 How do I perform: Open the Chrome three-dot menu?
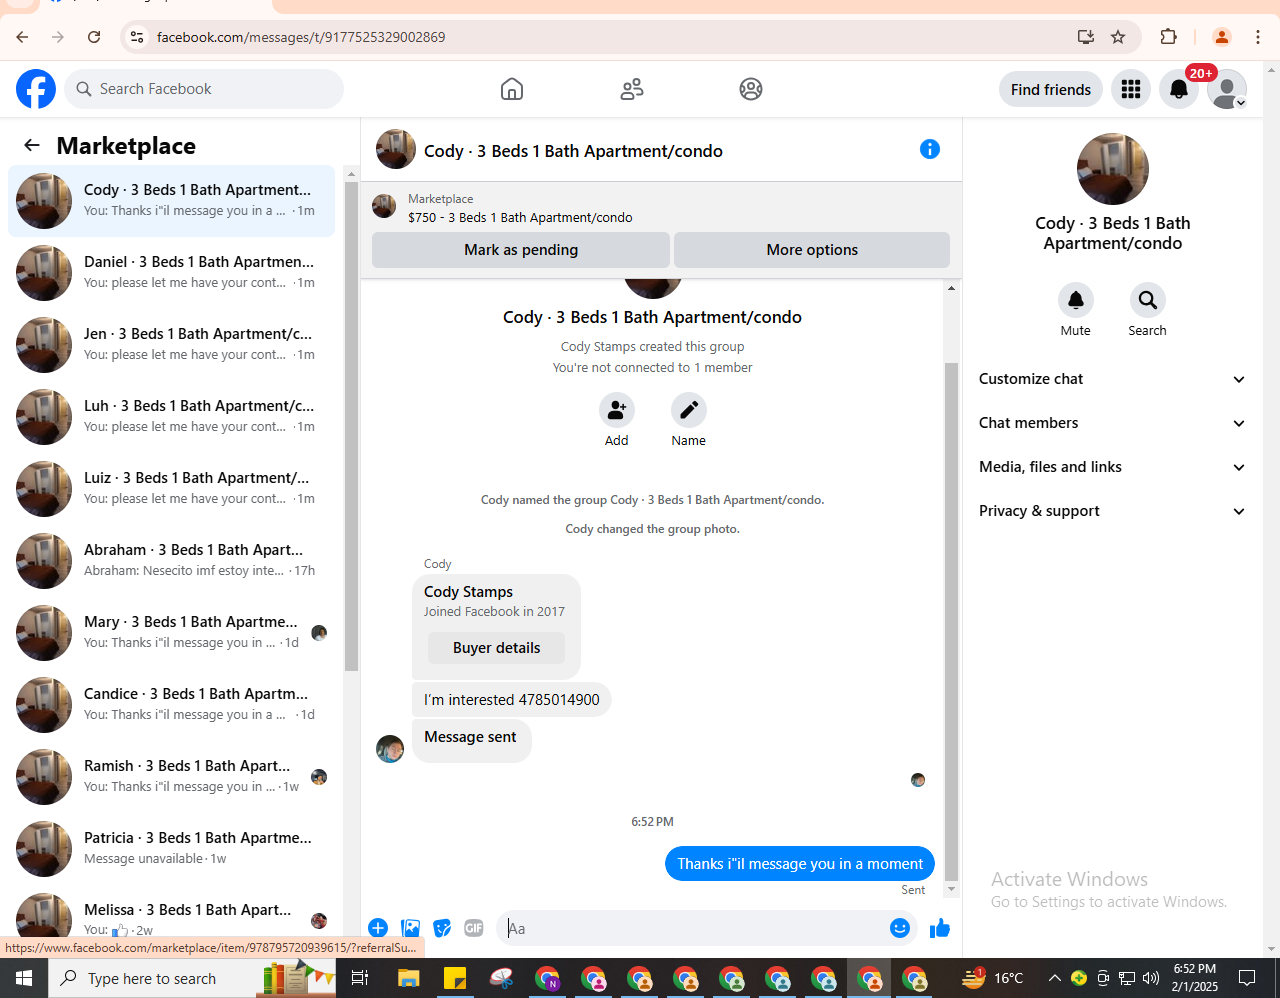1258,37
